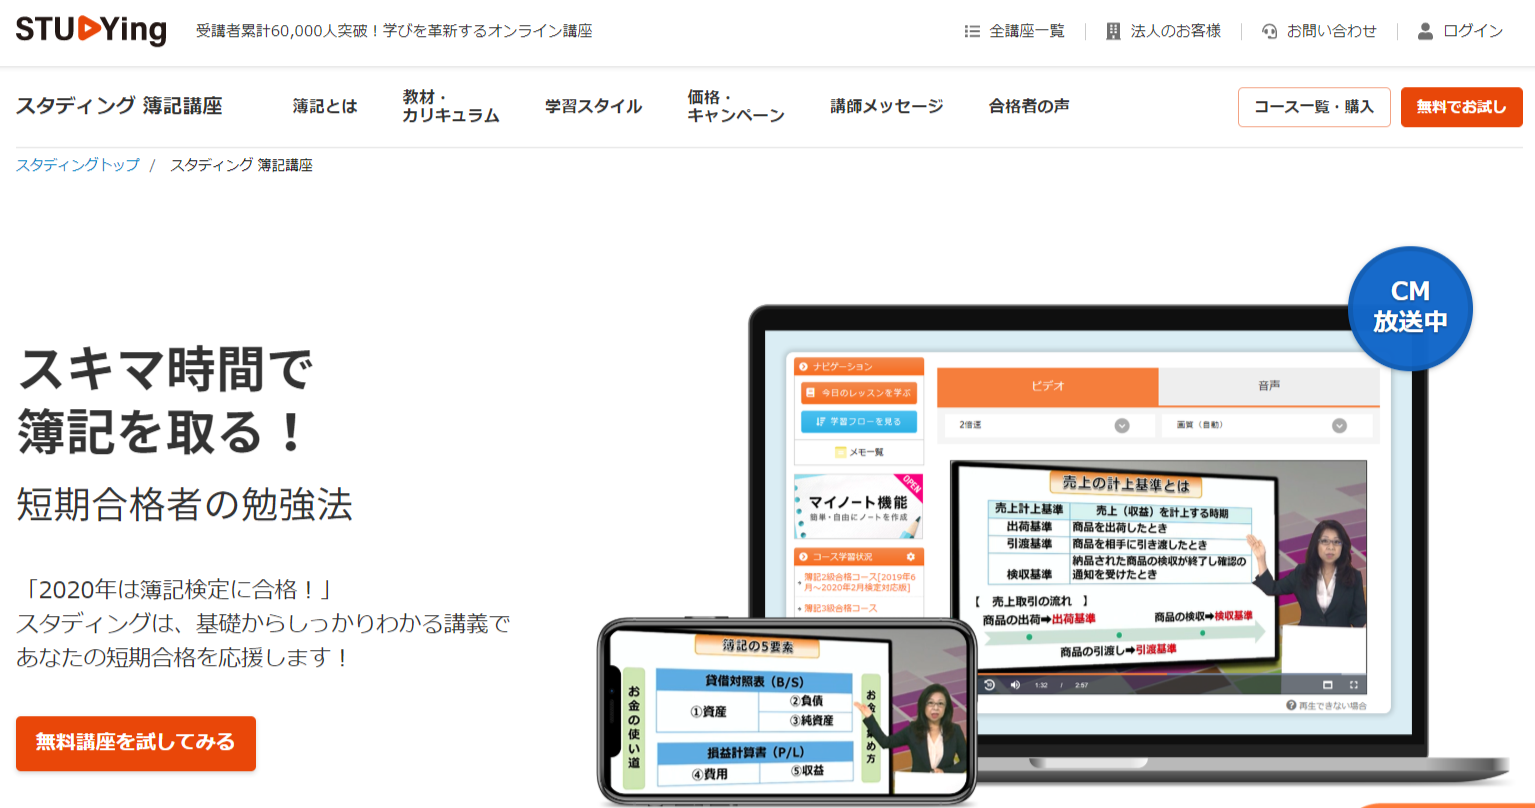Click the 簿記3級合格コース item
The height and width of the screenshot is (808, 1535).
(841, 608)
